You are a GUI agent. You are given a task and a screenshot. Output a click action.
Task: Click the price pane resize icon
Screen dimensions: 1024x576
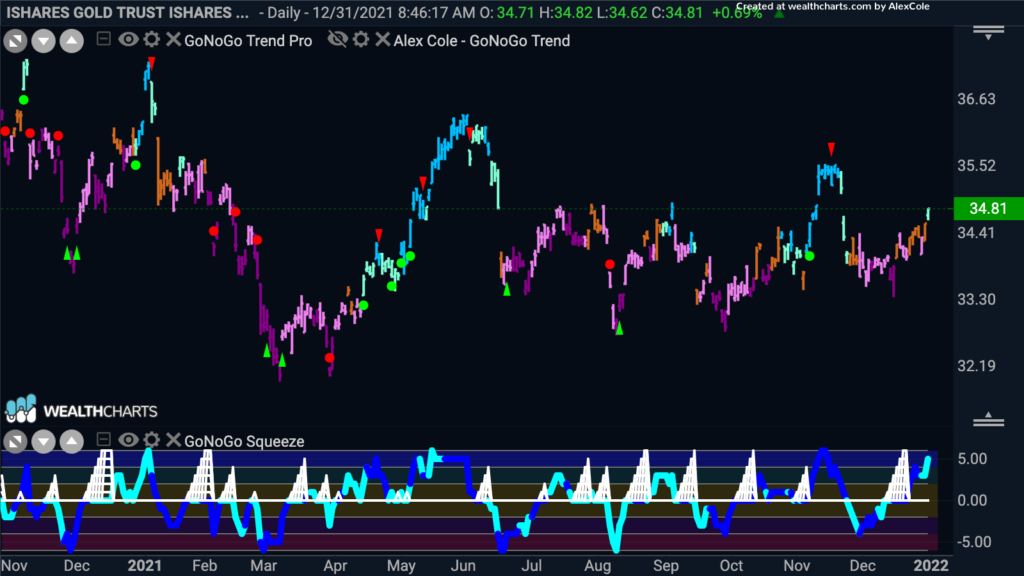pos(15,41)
